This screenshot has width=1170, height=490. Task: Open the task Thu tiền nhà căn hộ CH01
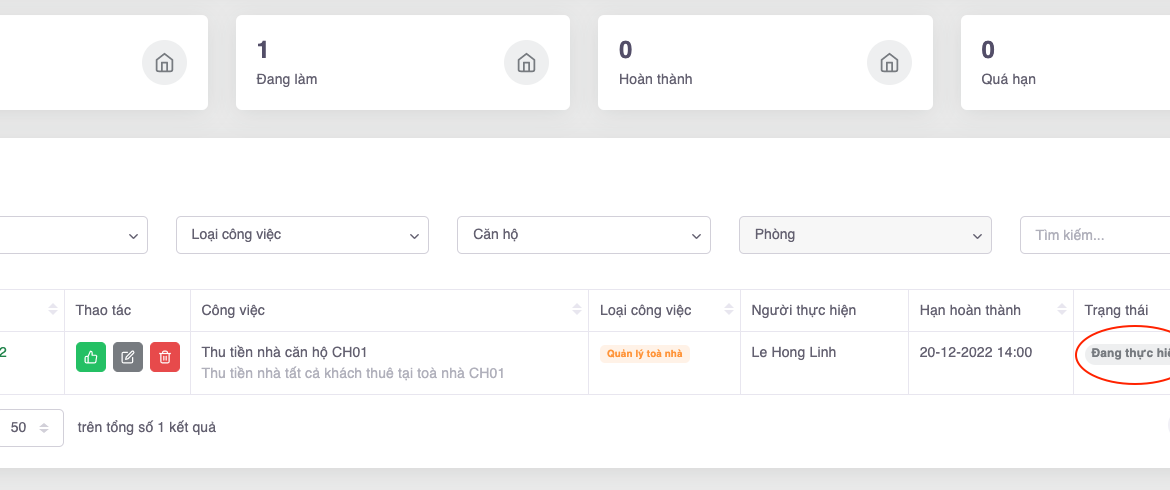coord(284,352)
